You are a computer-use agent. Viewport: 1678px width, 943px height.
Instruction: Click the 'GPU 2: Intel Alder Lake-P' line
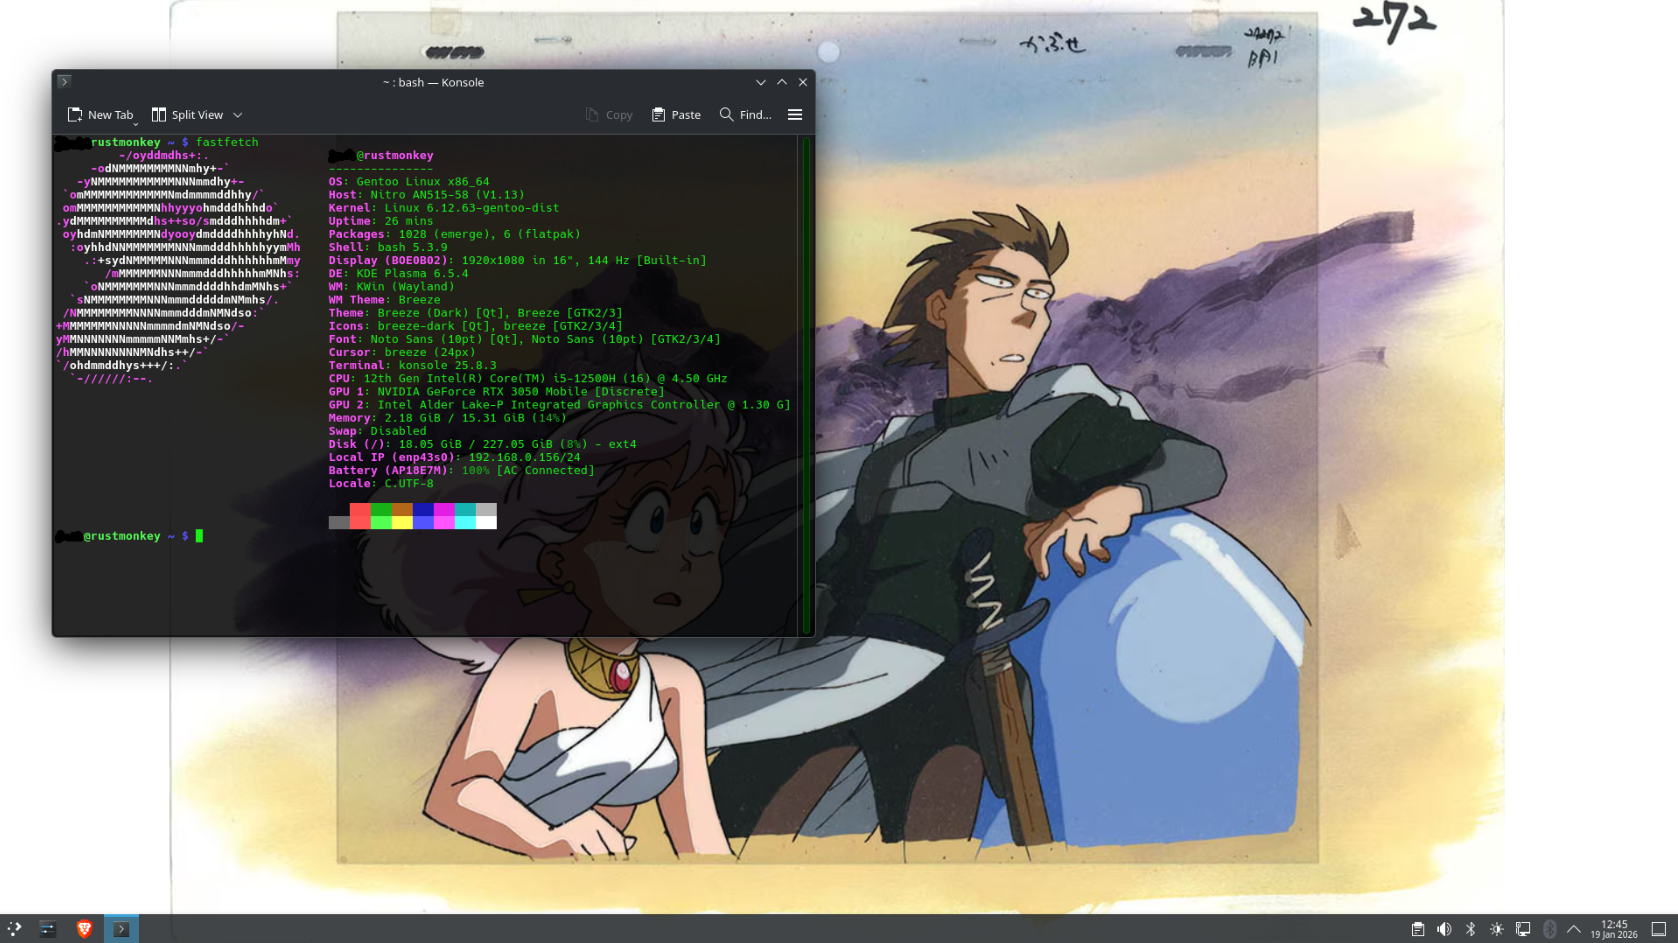point(560,404)
